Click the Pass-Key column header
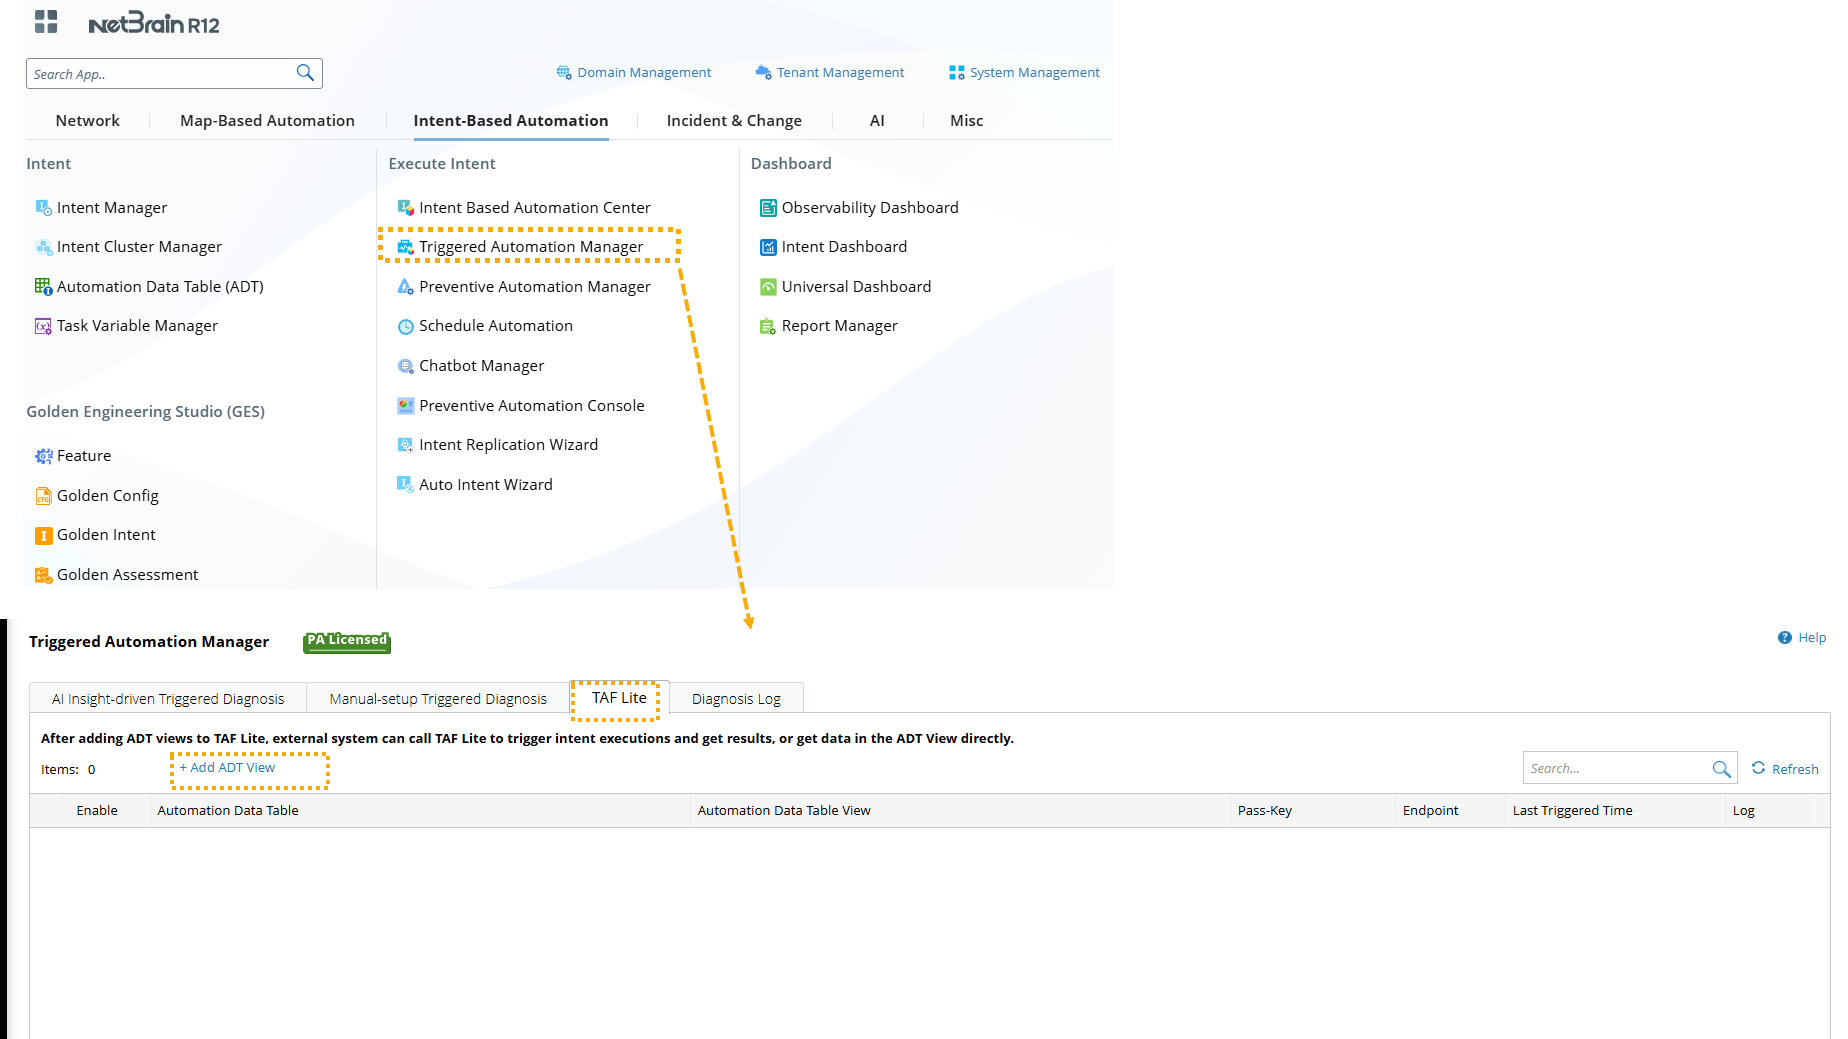 [x=1313, y=811]
